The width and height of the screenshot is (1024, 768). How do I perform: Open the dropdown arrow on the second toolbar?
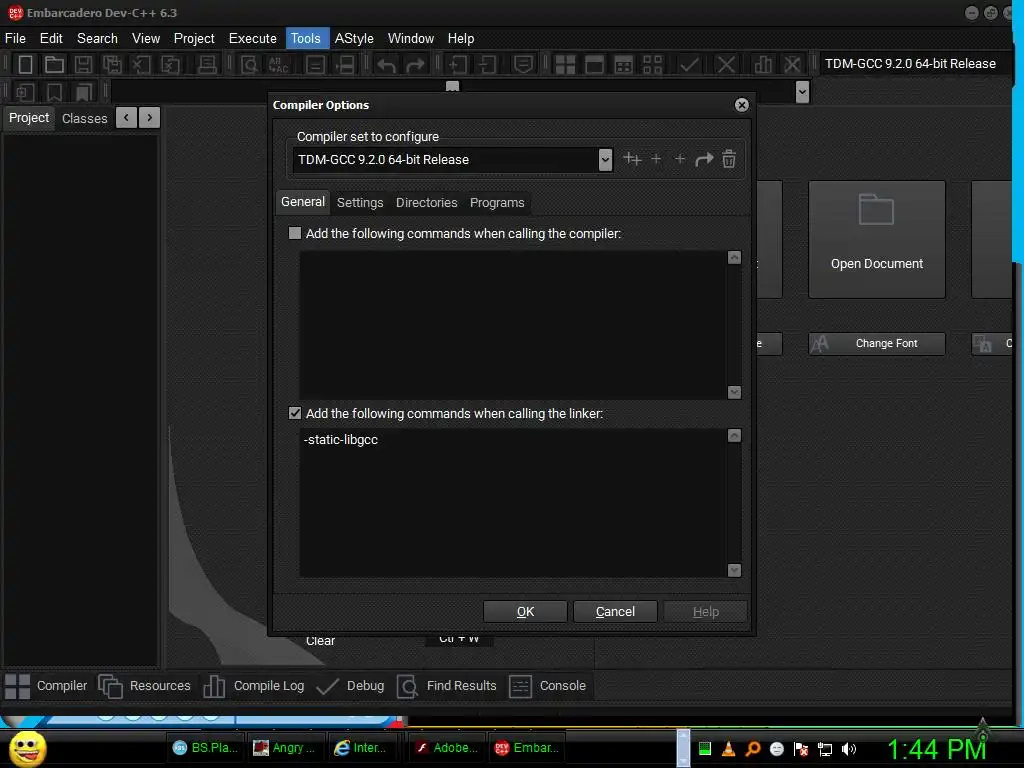click(803, 92)
